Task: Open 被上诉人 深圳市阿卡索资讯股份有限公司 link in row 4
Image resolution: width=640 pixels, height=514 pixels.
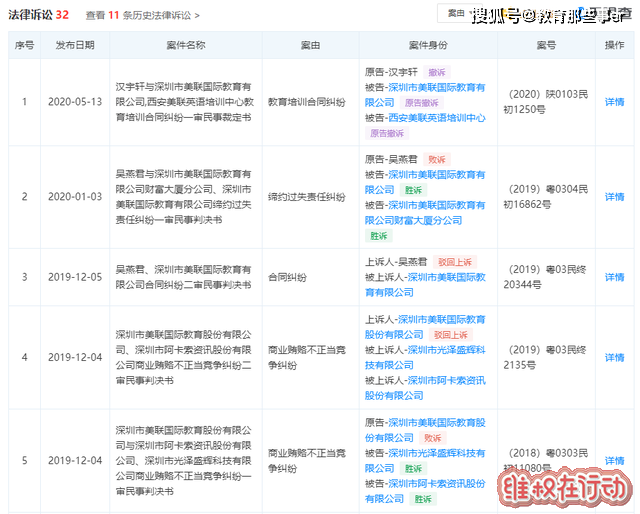Action: click(x=425, y=388)
